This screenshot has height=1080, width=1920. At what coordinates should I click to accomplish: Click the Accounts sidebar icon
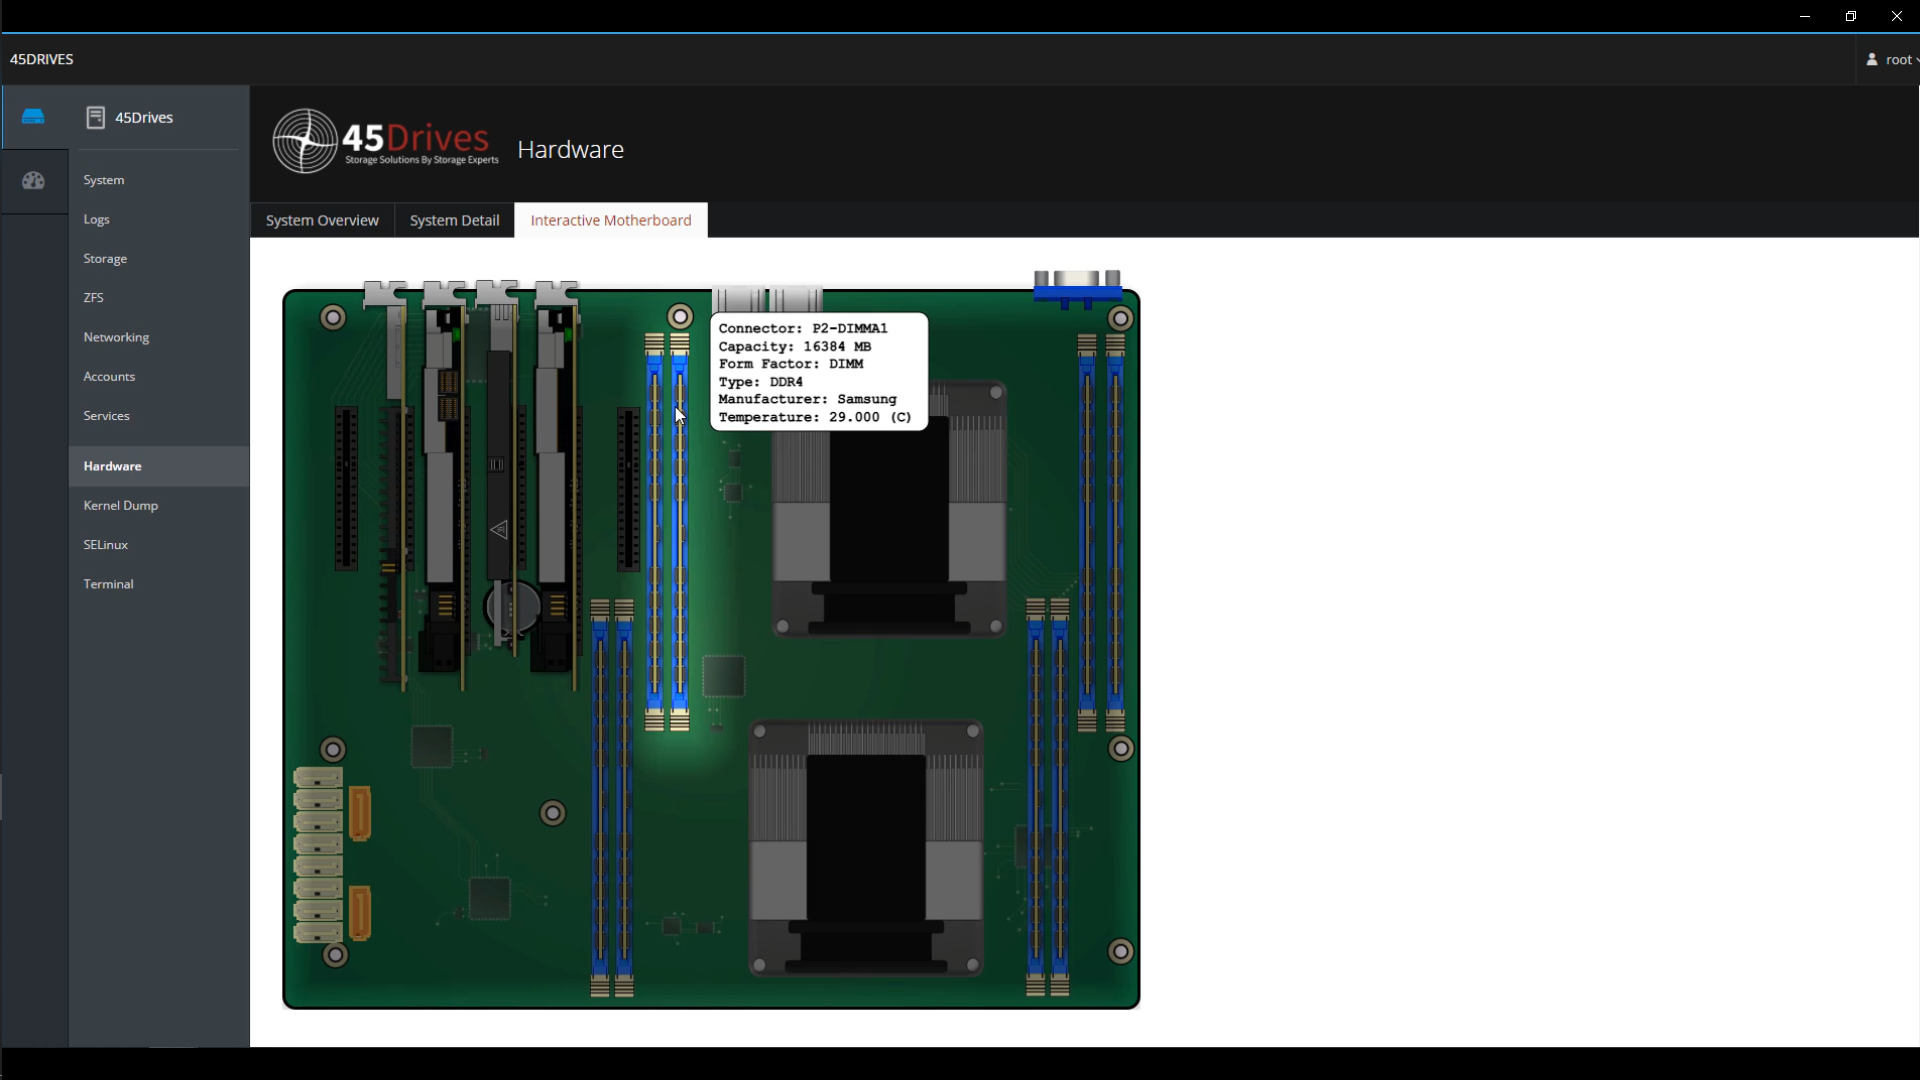(108, 376)
